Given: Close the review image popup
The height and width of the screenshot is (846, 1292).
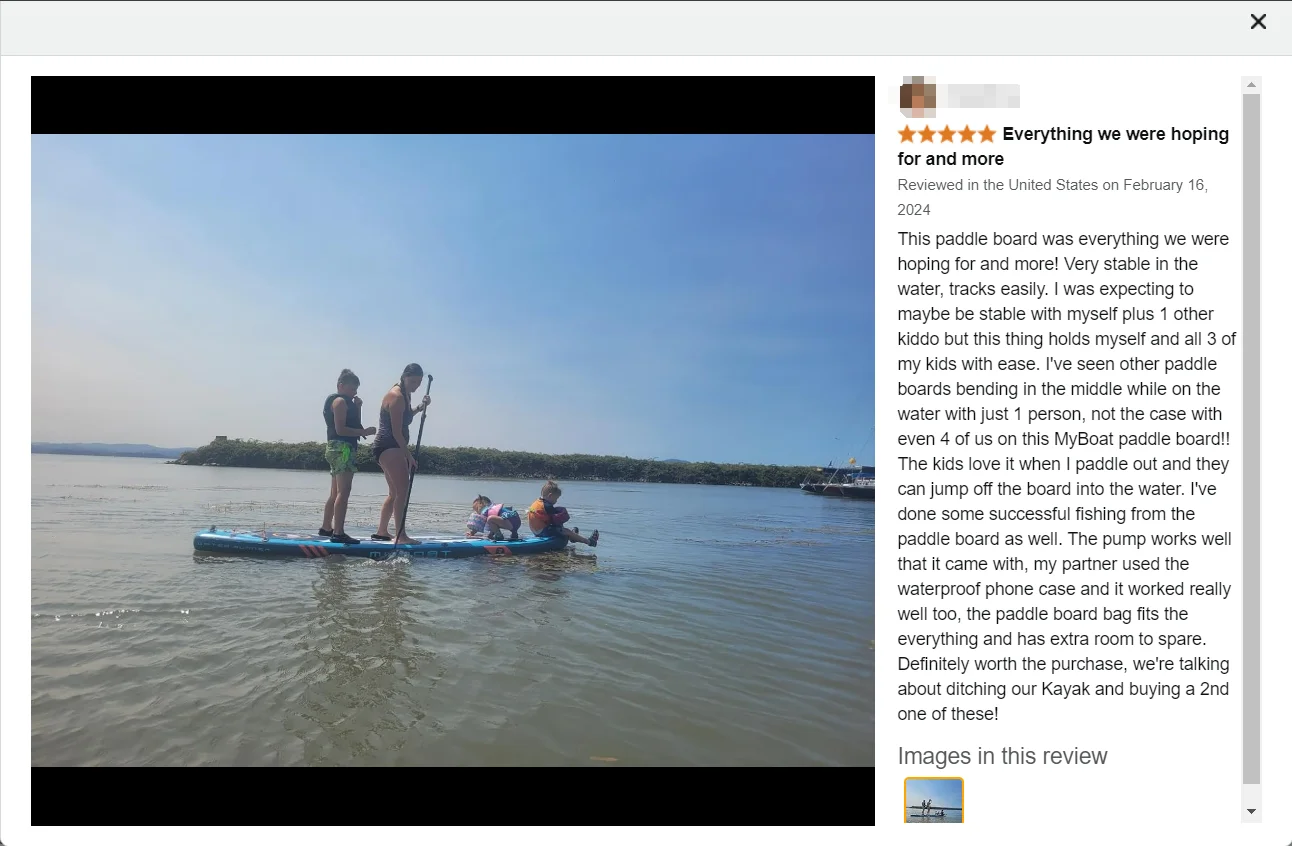Looking at the screenshot, I should click(x=1258, y=22).
